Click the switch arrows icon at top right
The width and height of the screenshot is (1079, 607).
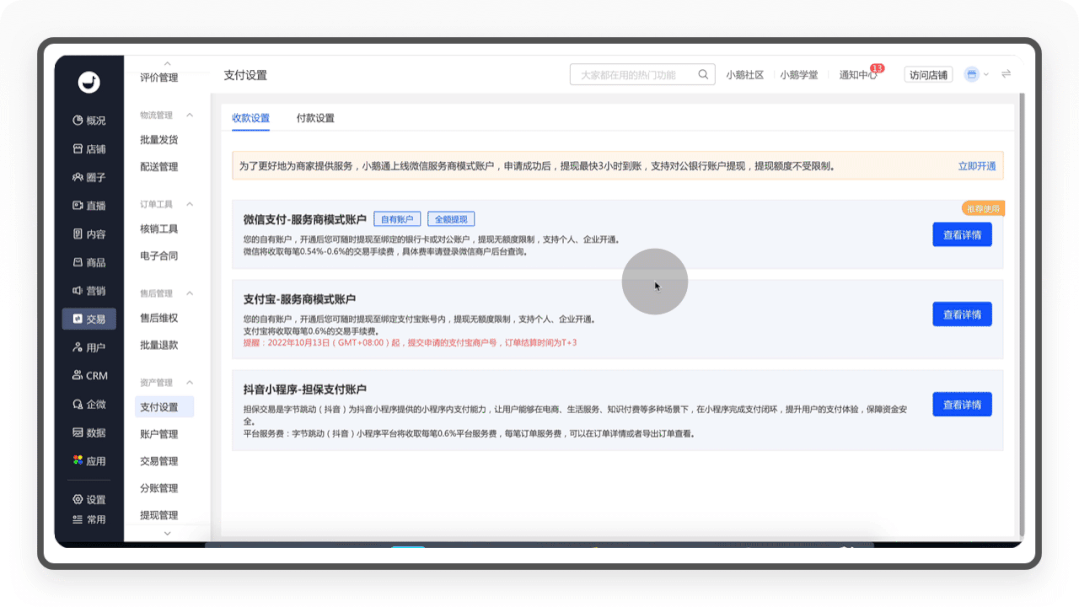point(1006,74)
